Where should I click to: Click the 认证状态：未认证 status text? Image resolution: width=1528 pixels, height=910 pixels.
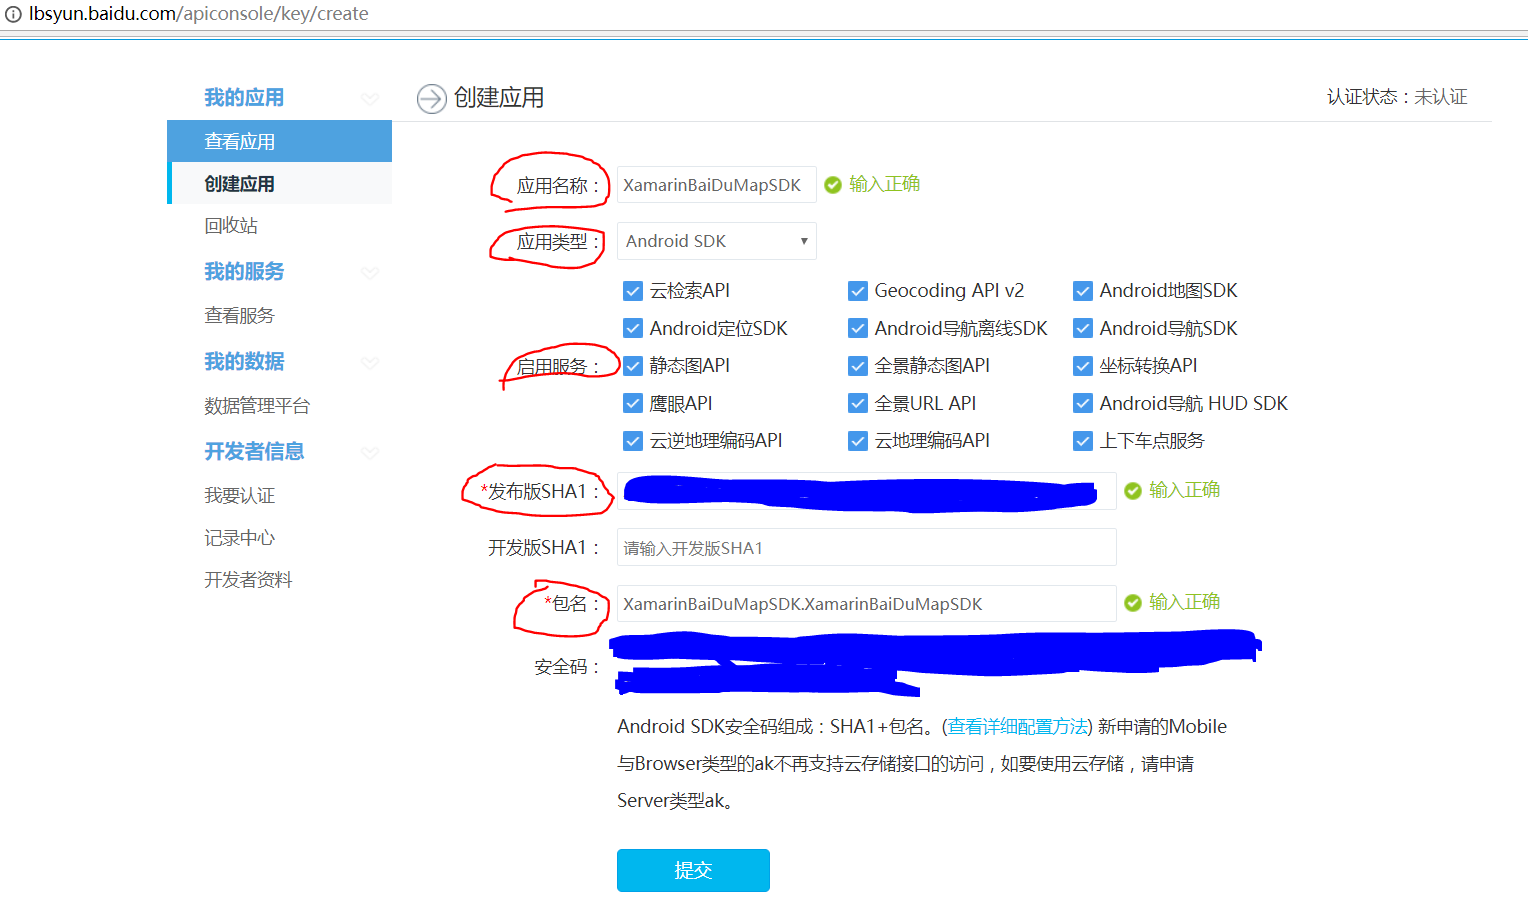(x=1397, y=97)
